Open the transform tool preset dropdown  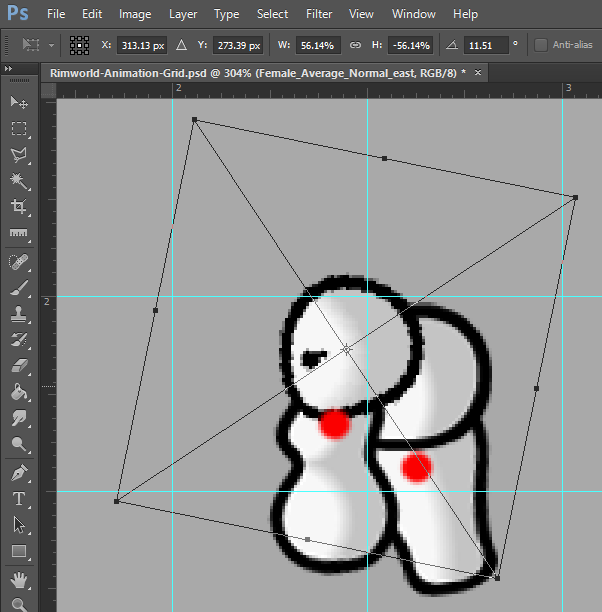[51, 45]
